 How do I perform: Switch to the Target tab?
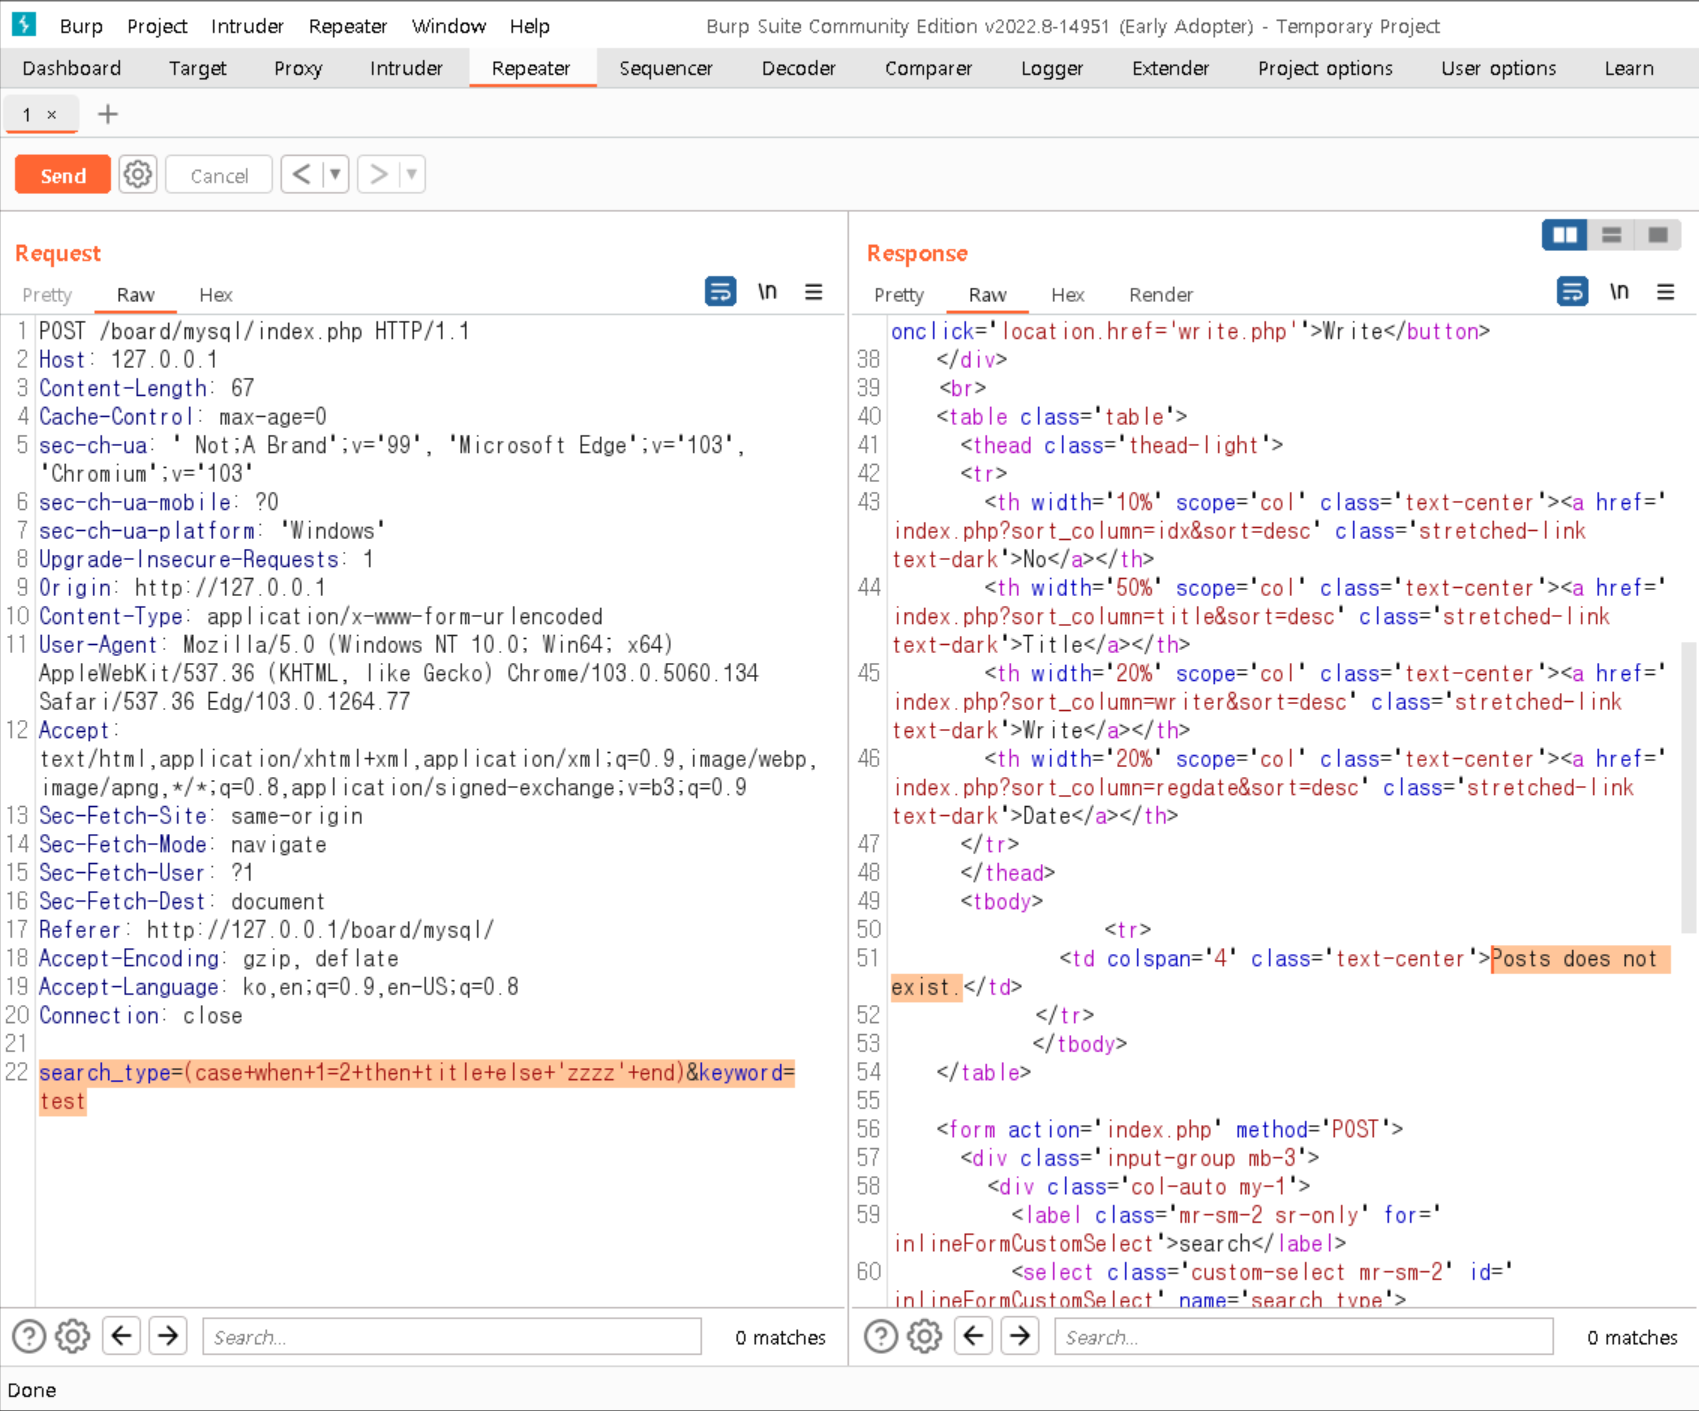(x=197, y=68)
